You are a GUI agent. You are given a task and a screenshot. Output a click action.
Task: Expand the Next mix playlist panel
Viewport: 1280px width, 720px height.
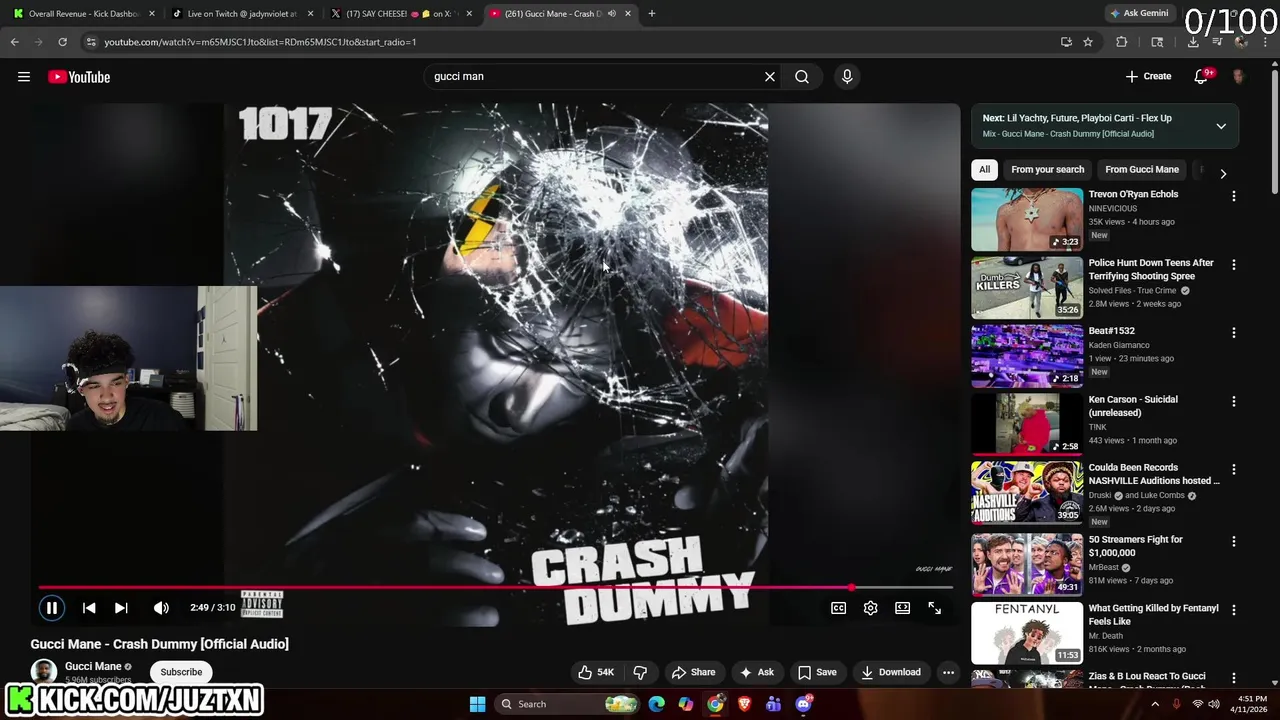pyautogui.click(x=1221, y=126)
